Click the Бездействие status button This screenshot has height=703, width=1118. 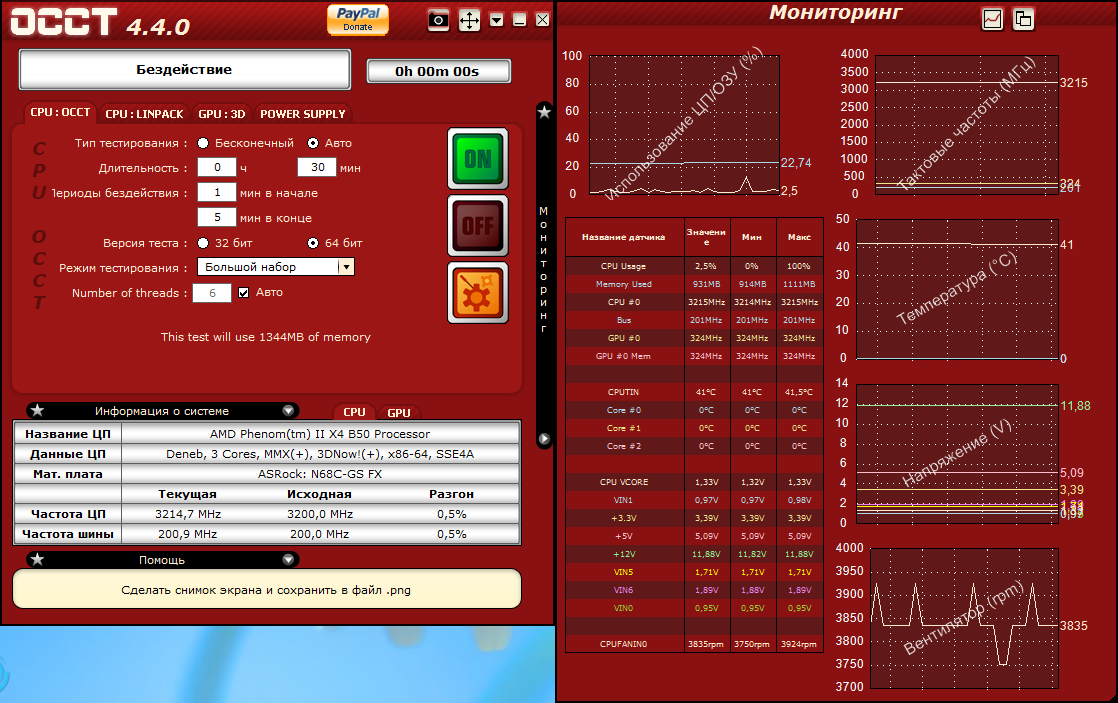(185, 70)
